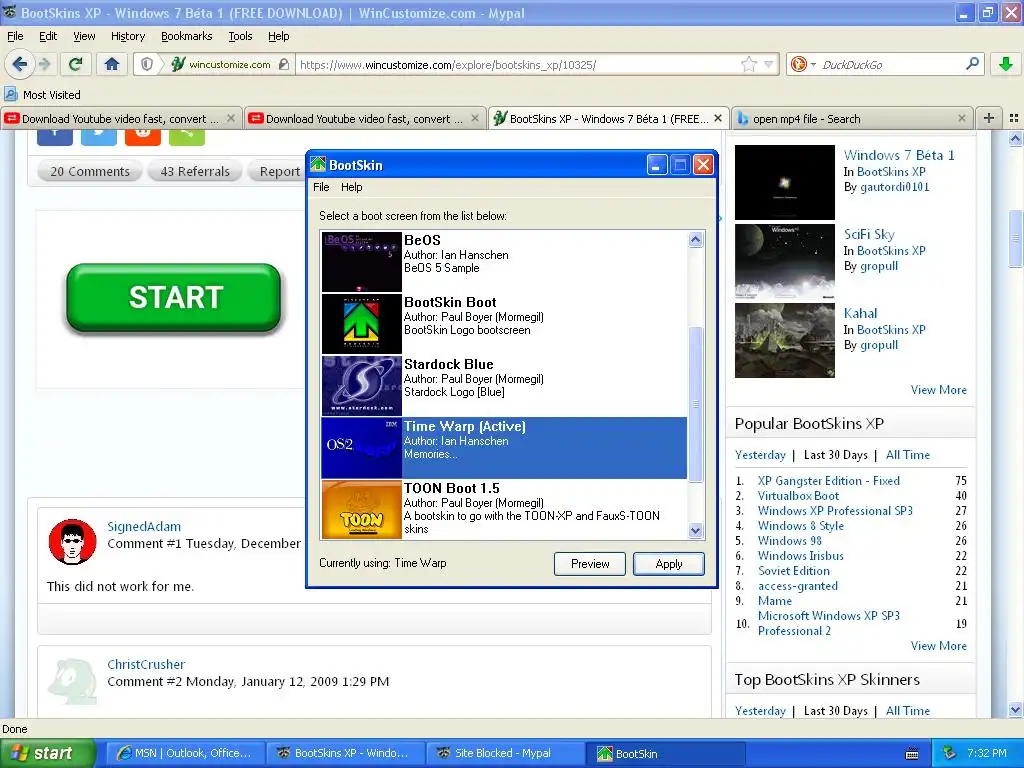
Task: Open the Windows 8 Style link
Action: (x=801, y=526)
